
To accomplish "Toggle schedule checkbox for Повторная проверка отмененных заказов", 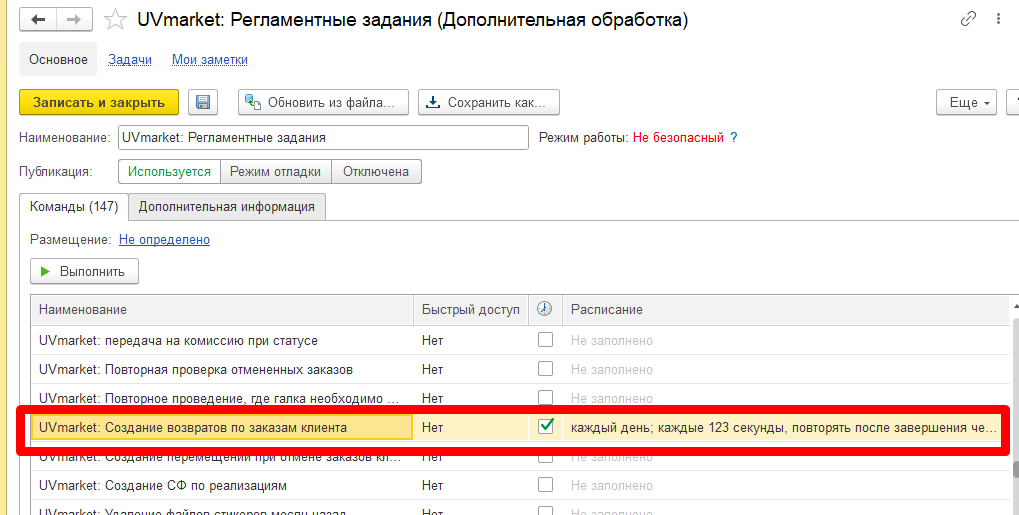I will [x=545, y=369].
